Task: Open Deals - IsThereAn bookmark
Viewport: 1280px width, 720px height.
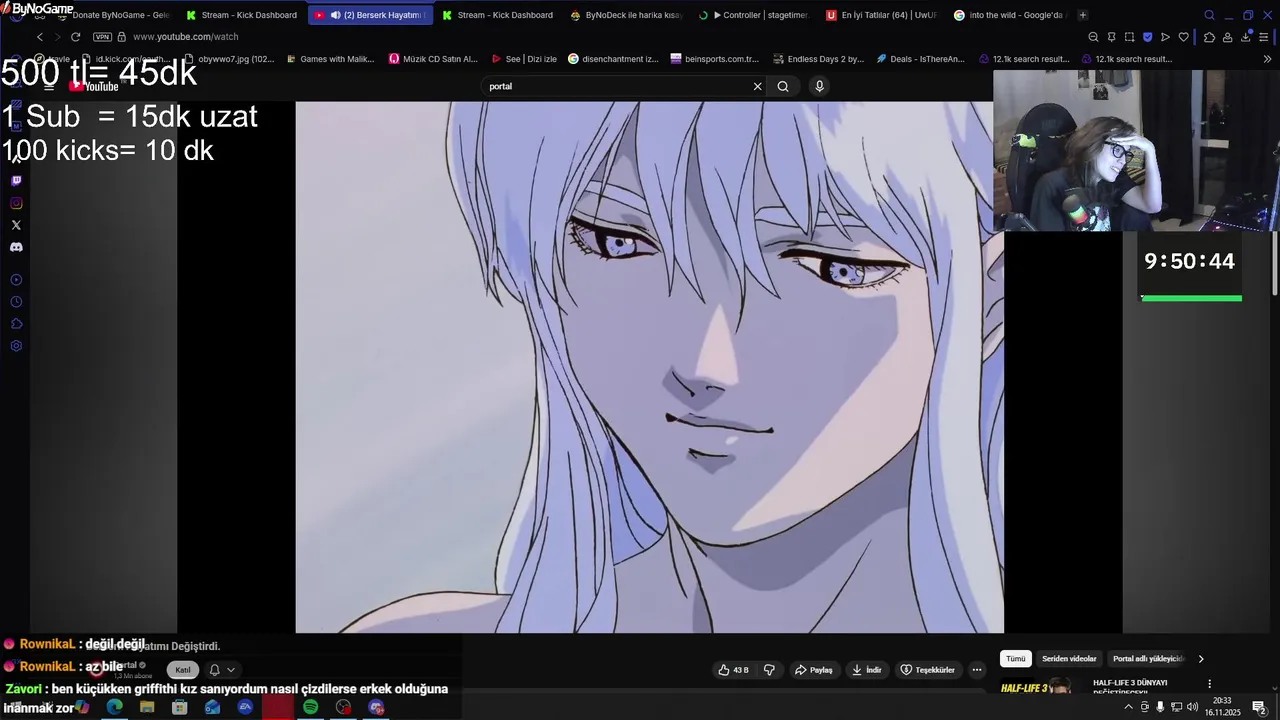Action: click(x=920, y=59)
